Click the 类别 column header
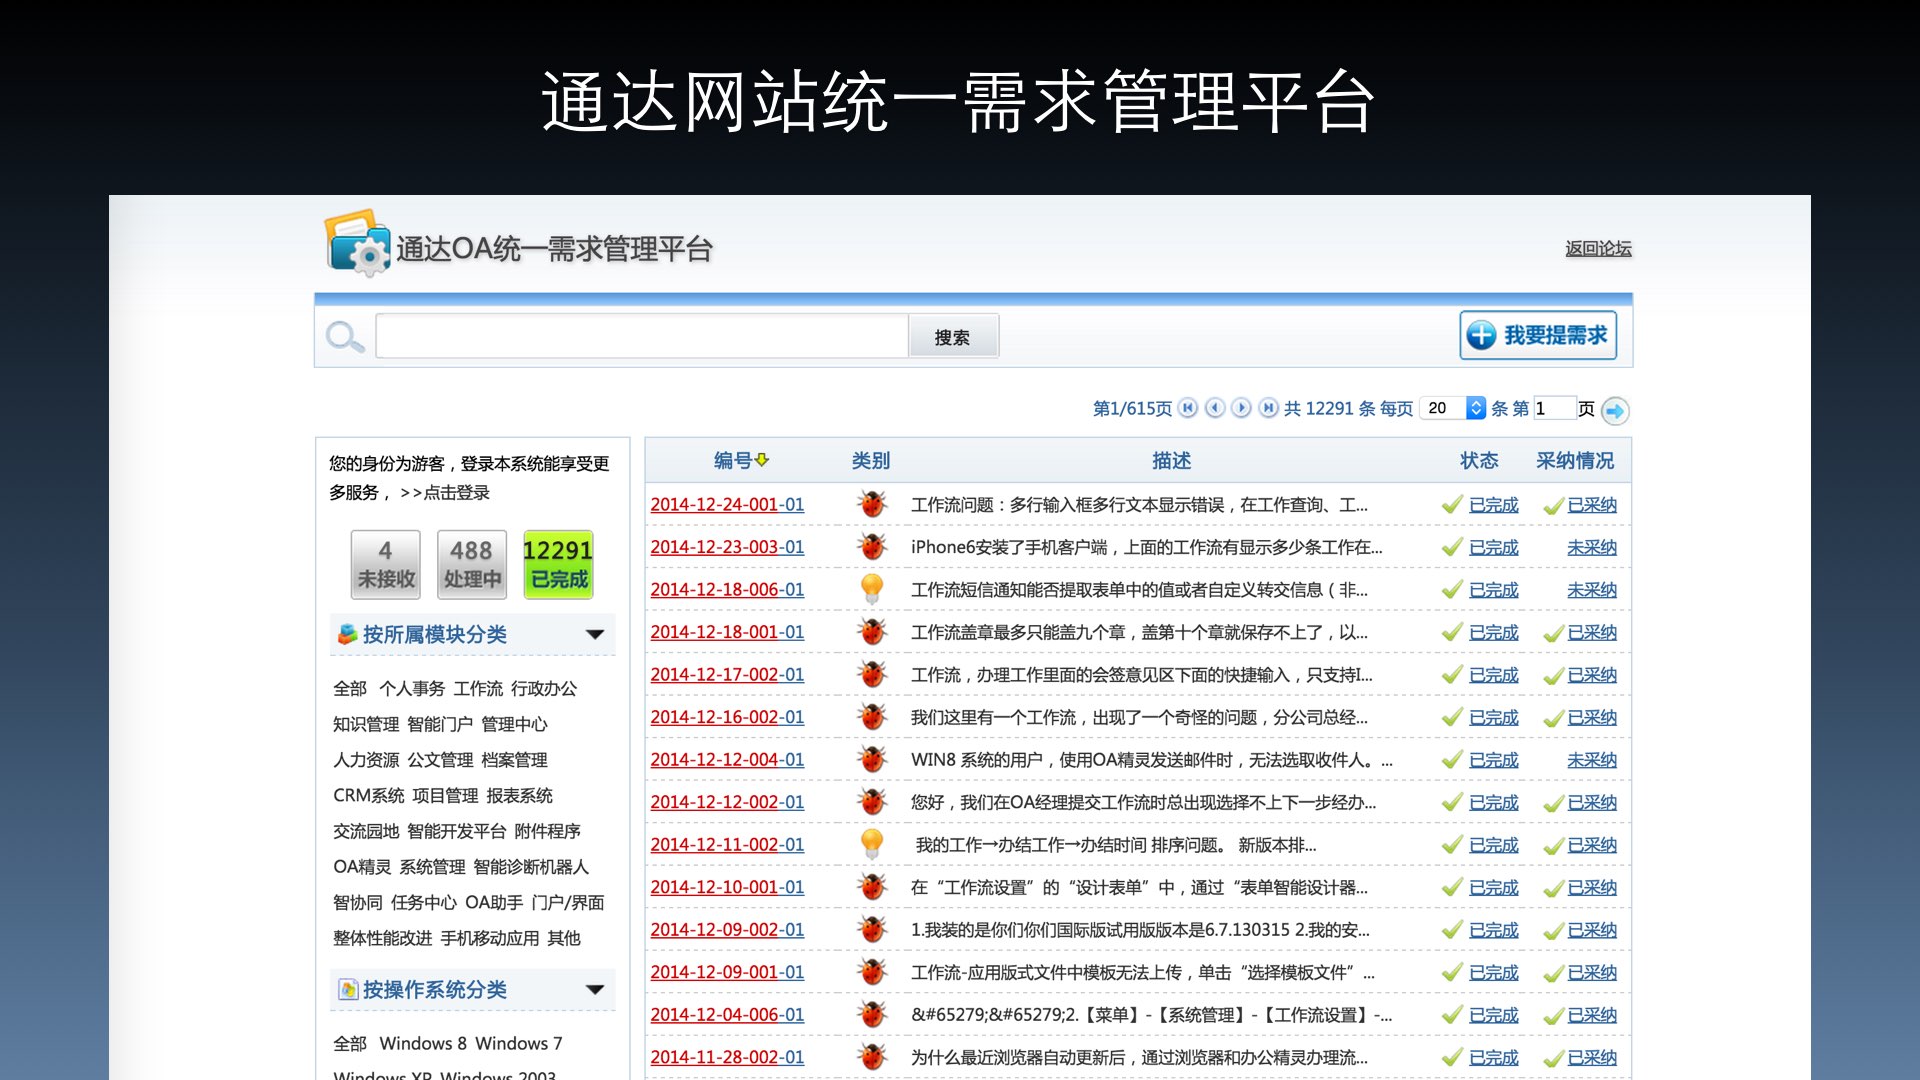This screenshot has height=1080, width=1920. pyautogui.click(x=871, y=460)
